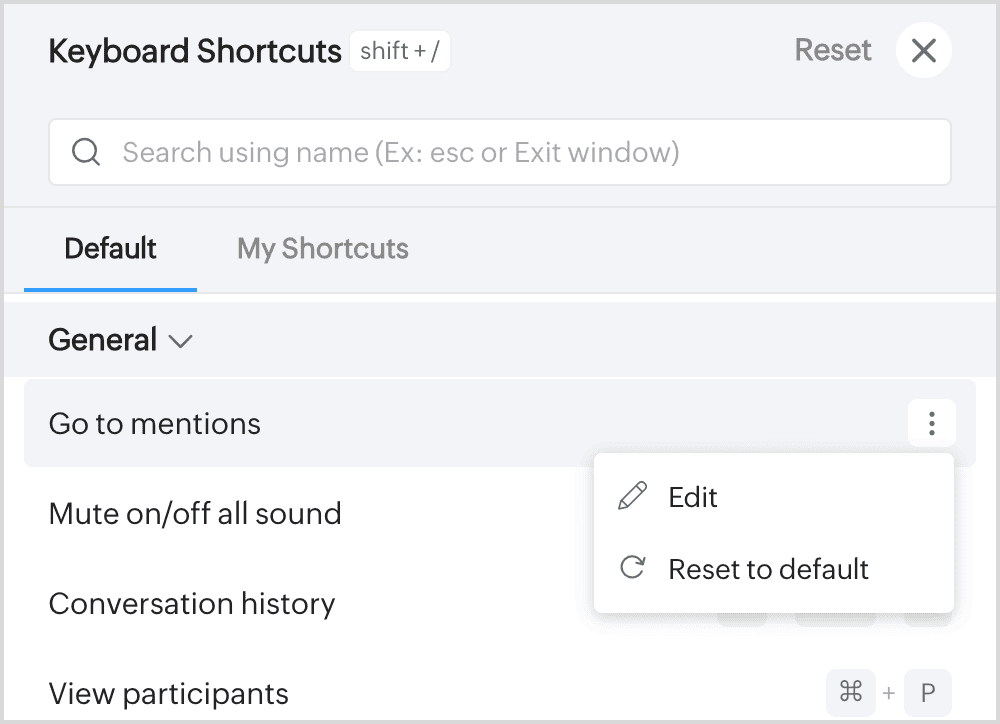Close the Keyboard Shortcuts panel with the X
Screen dimensions: 1000x724
pyautogui.click(x=923, y=50)
